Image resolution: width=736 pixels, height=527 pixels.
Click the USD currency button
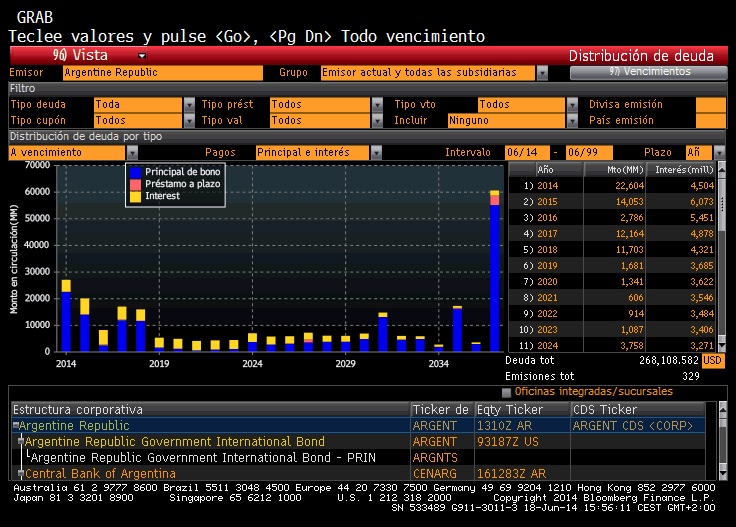click(x=712, y=360)
